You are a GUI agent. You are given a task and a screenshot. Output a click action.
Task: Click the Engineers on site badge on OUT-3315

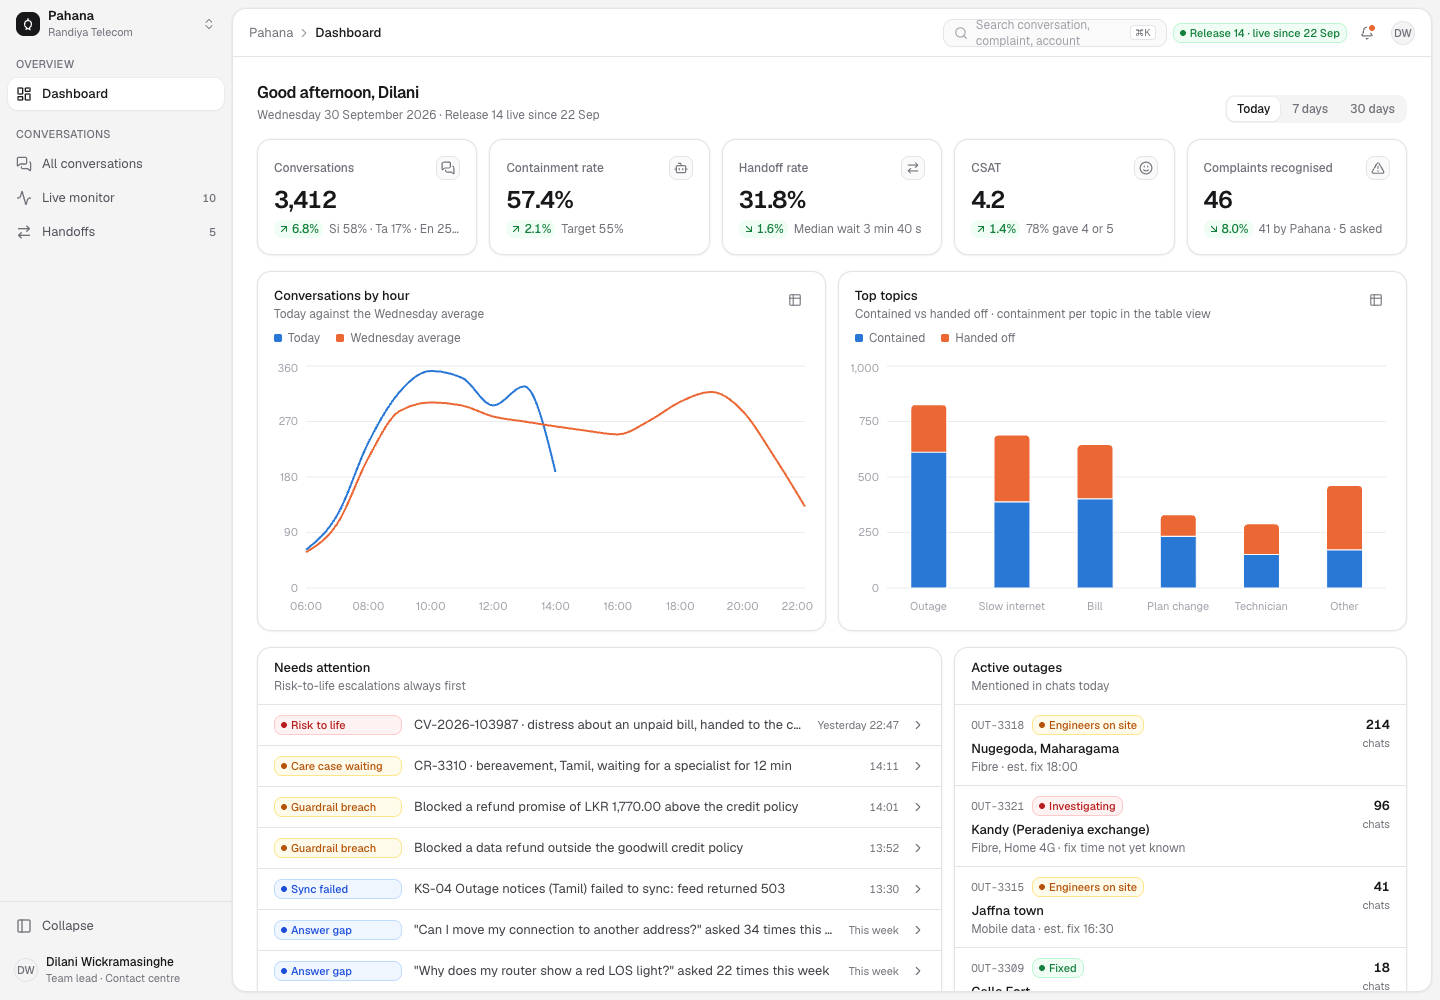[1088, 887]
